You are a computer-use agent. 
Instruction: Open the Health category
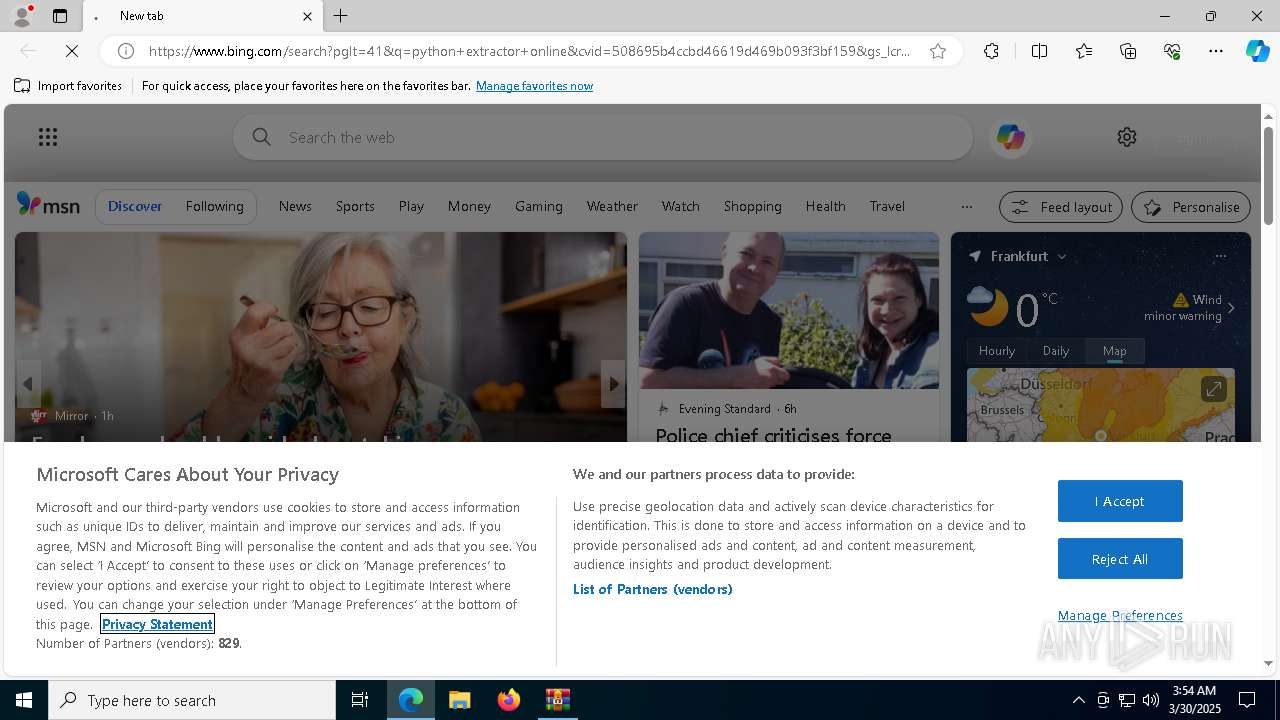coord(825,206)
